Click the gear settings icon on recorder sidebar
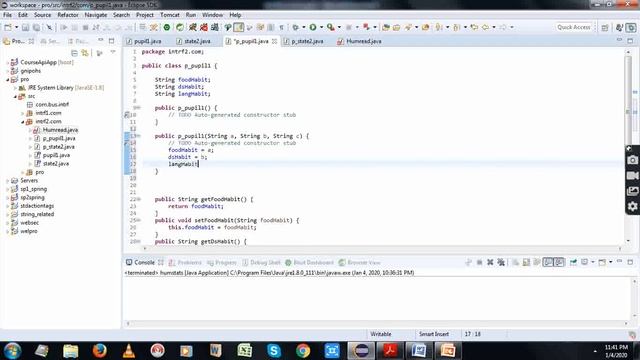The height and width of the screenshot is (360, 640). (x=632, y=207)
